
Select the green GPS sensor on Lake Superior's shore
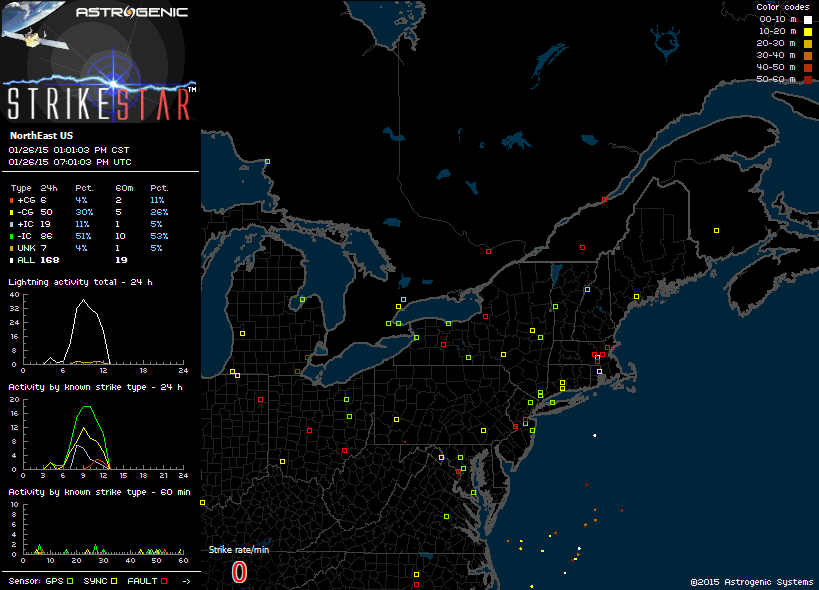tap(267, 162)
